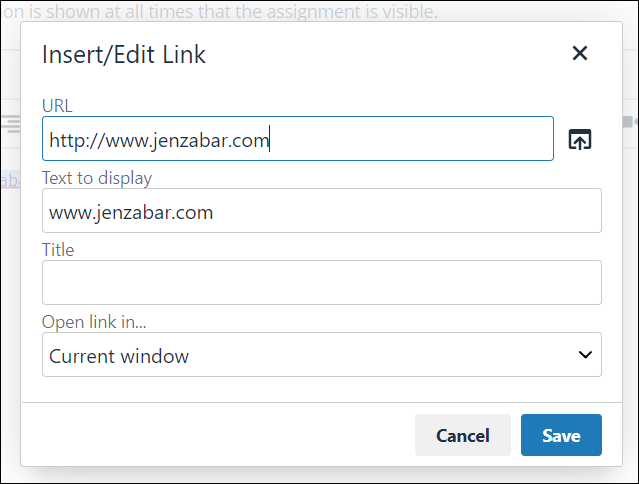Click the highlighted text left of the dialog
The image size is (639, 484).
coord(10,180)
